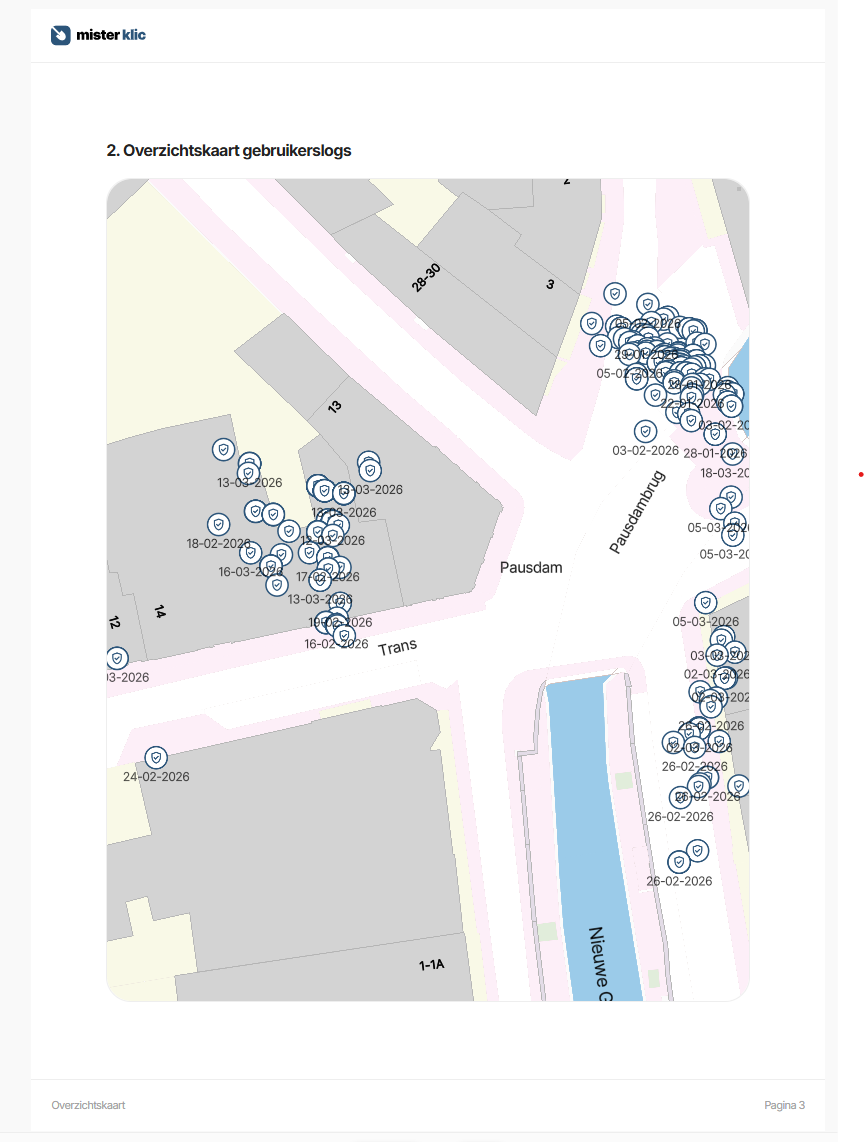The width and height of the screenshot is (865, 1142).
Task: Click the '18-02-2026' date label
Action: (218, 543)
